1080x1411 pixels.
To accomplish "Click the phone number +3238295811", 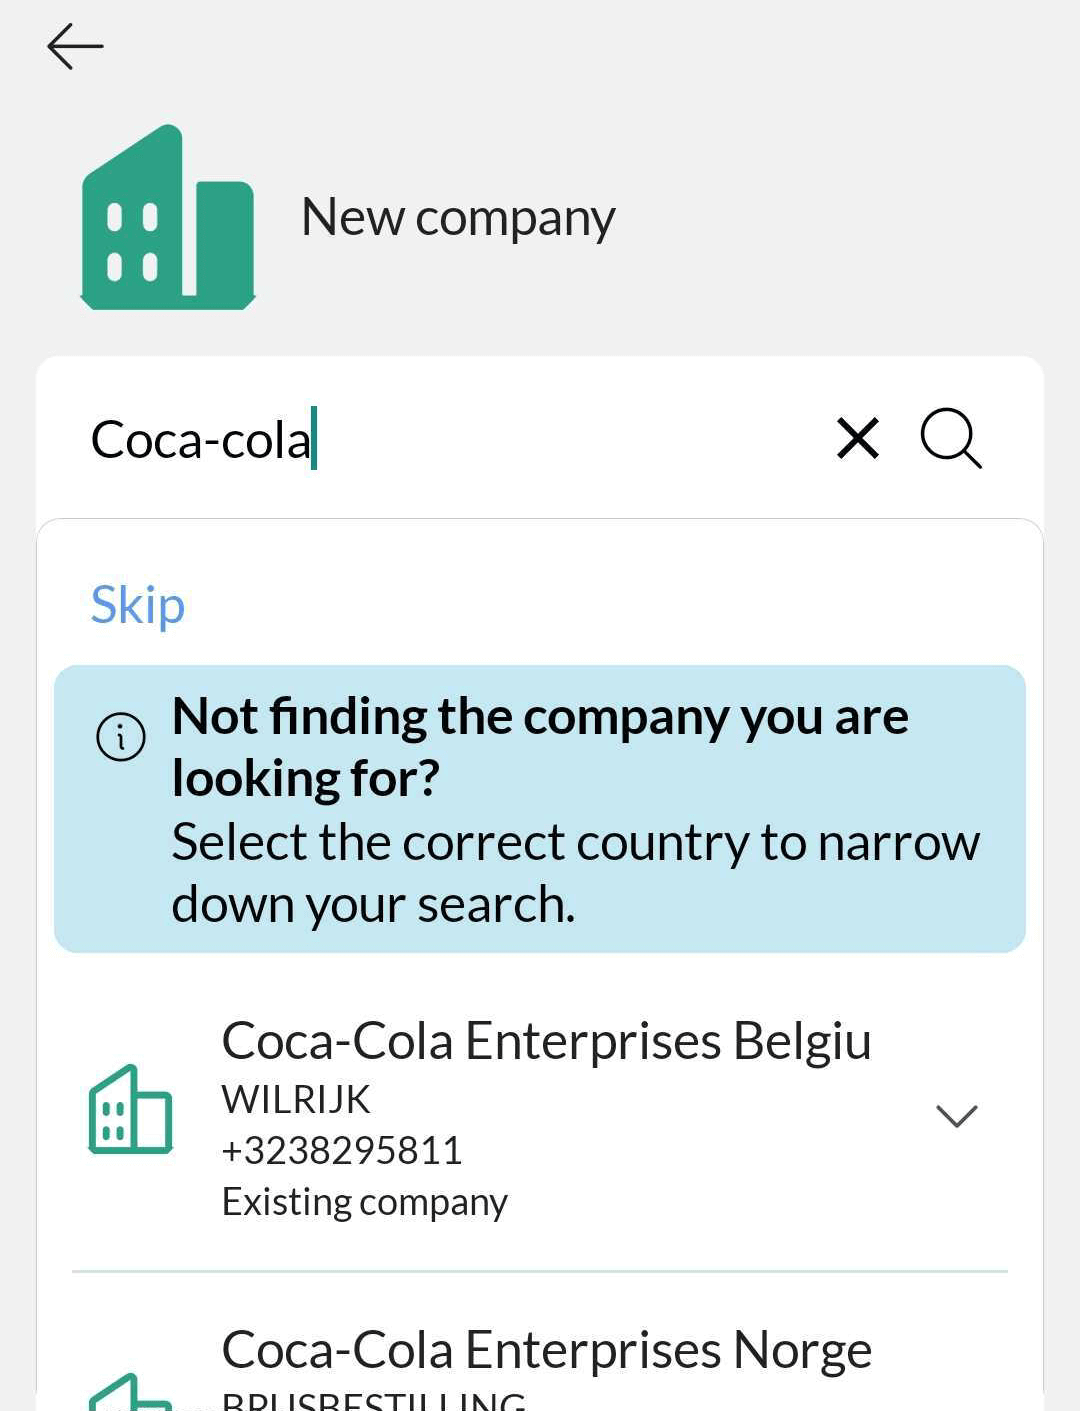I will (342, 1150).
